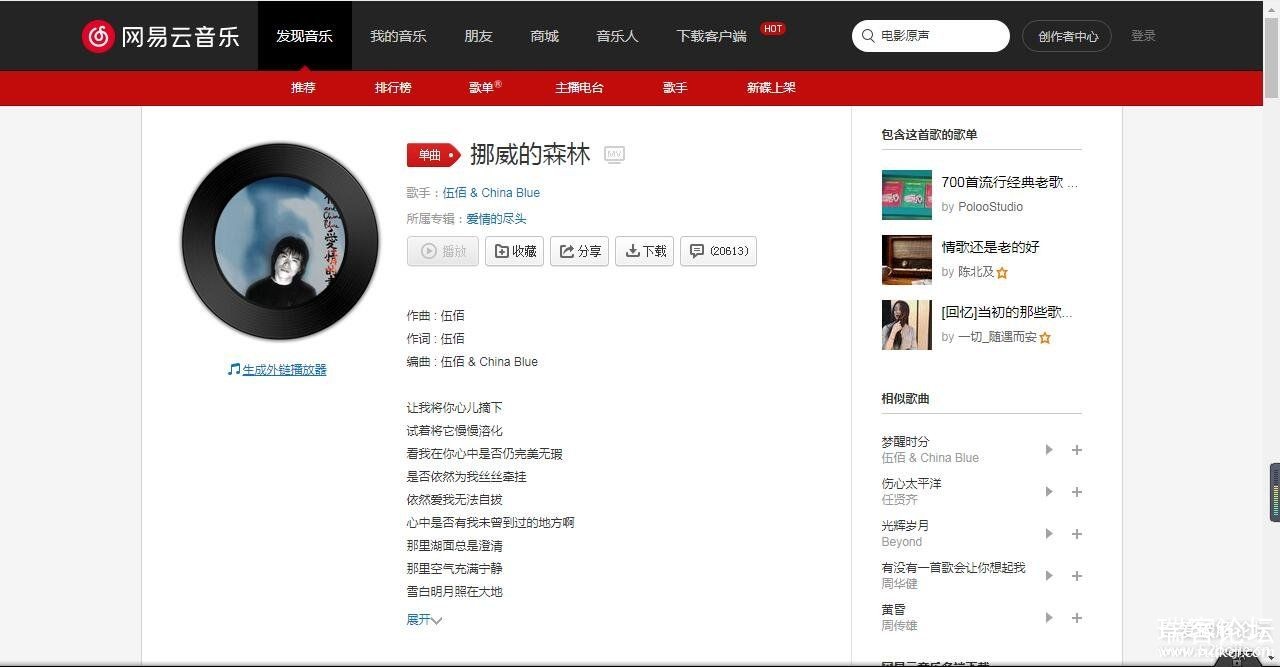Image resolution: width=1280 pixels, height=667 pixels.
Task: Open playlist title [回忆]当初的那些歌
Action: (1007, 312)
